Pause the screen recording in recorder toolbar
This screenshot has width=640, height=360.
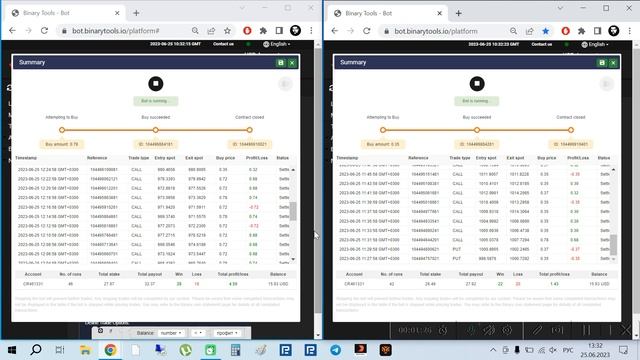587,330
